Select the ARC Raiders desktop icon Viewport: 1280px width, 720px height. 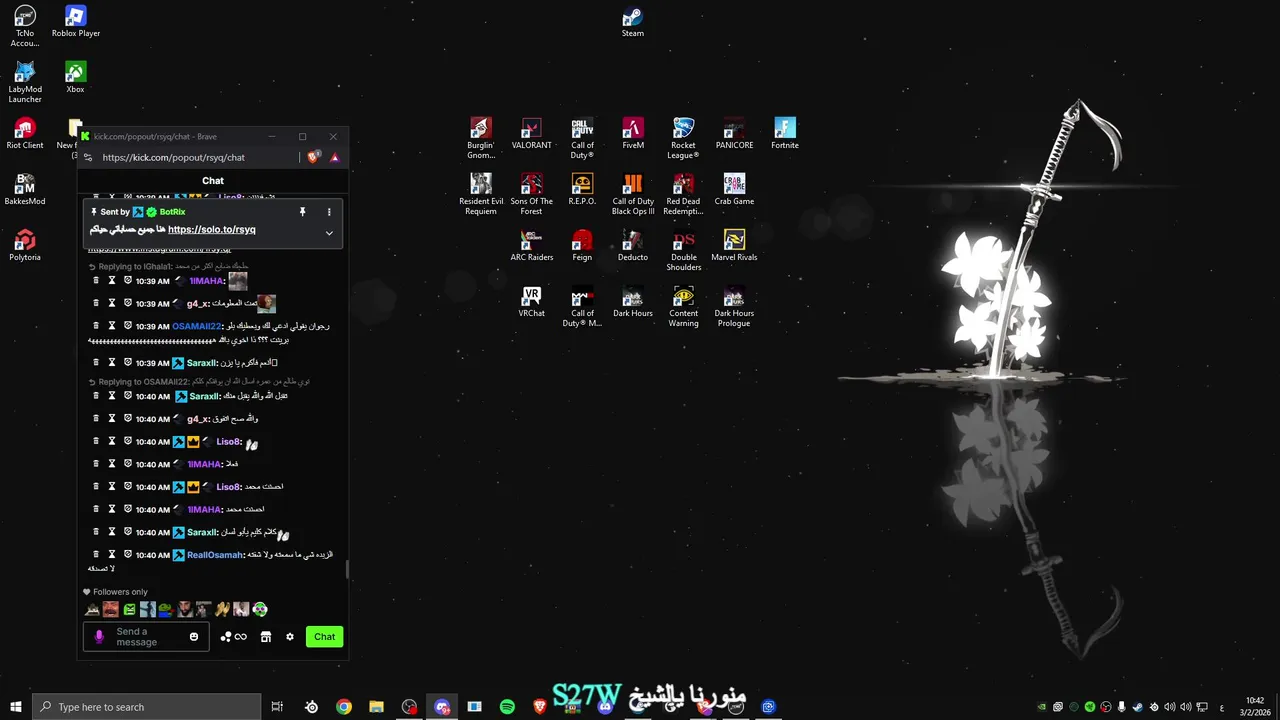(531, 246)
